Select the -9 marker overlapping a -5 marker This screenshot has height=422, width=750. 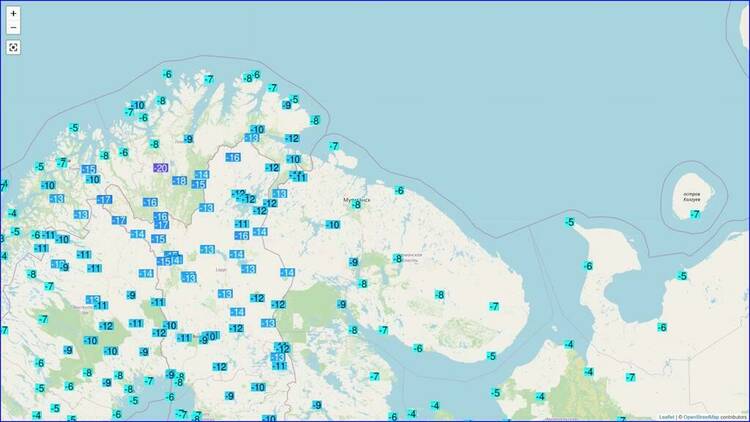[x=287, y=105]
